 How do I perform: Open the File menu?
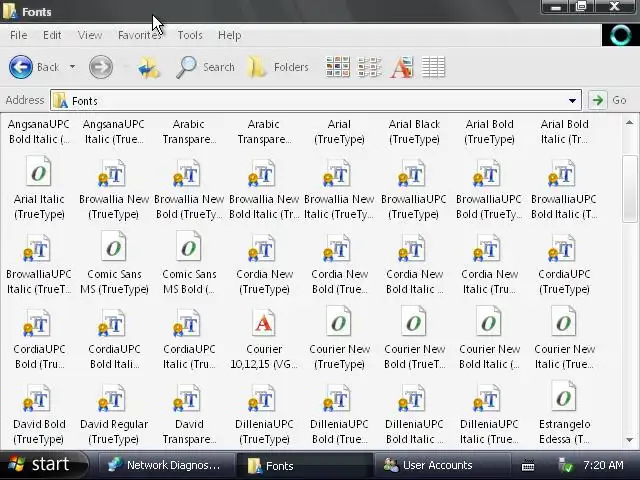(18, 35)
